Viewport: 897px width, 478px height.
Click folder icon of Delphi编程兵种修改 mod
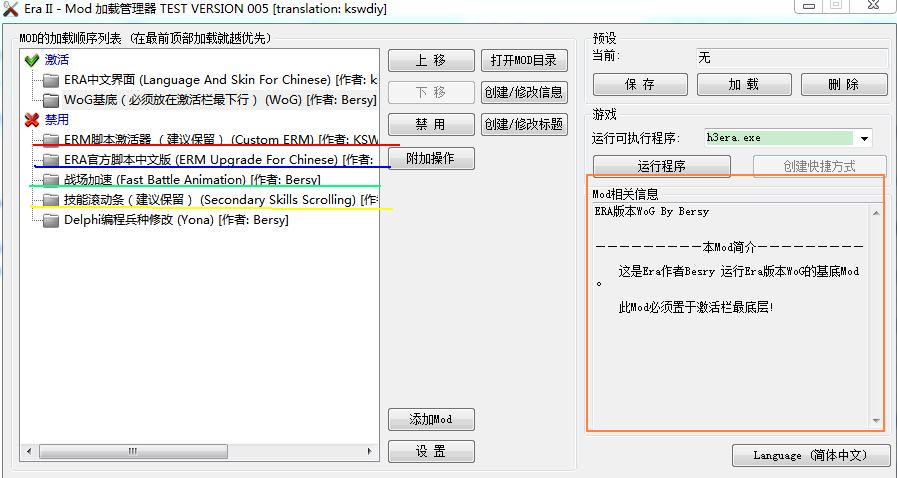coord(51,220)
